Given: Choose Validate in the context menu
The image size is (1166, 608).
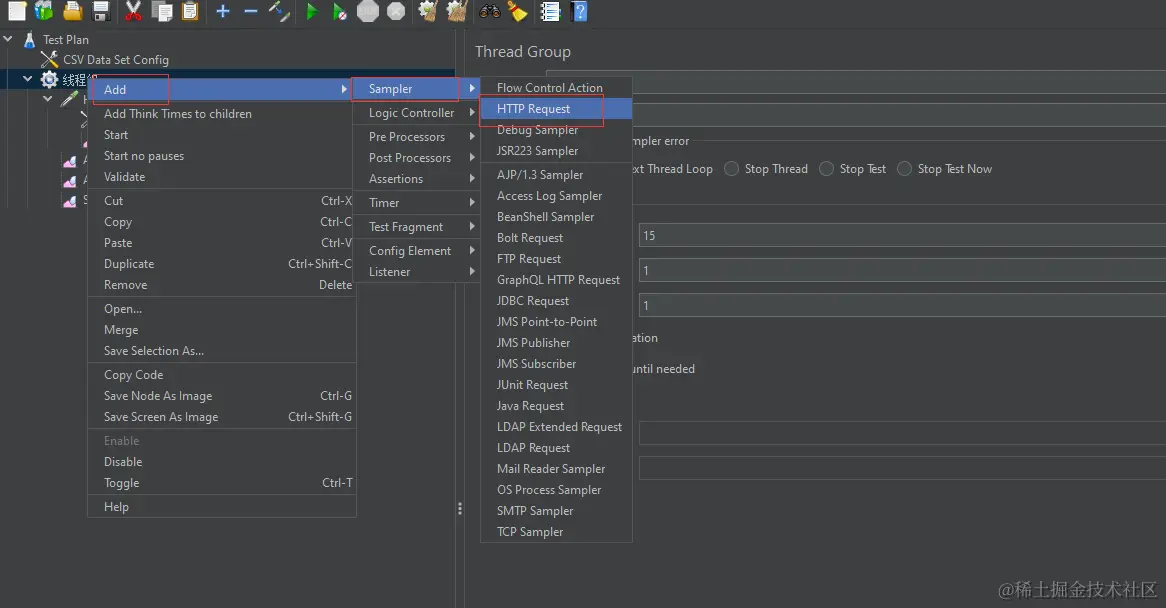Looking at the screenshot, I should click(x=221, y=177).
